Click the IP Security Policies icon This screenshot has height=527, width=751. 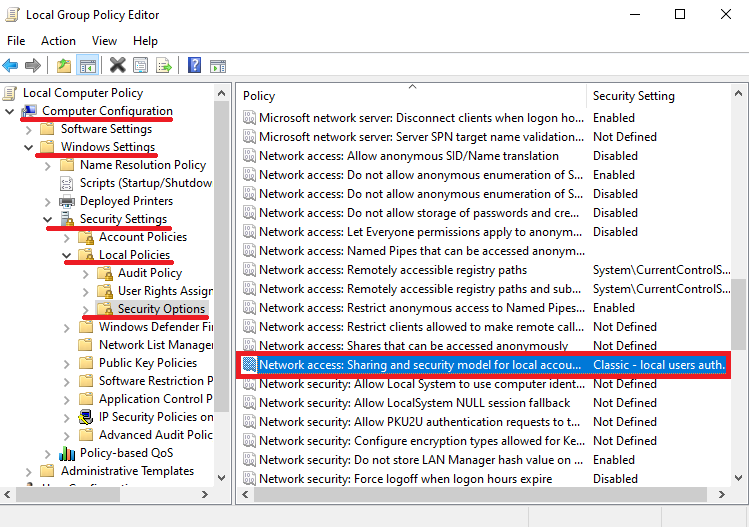(x=85, y=417)
